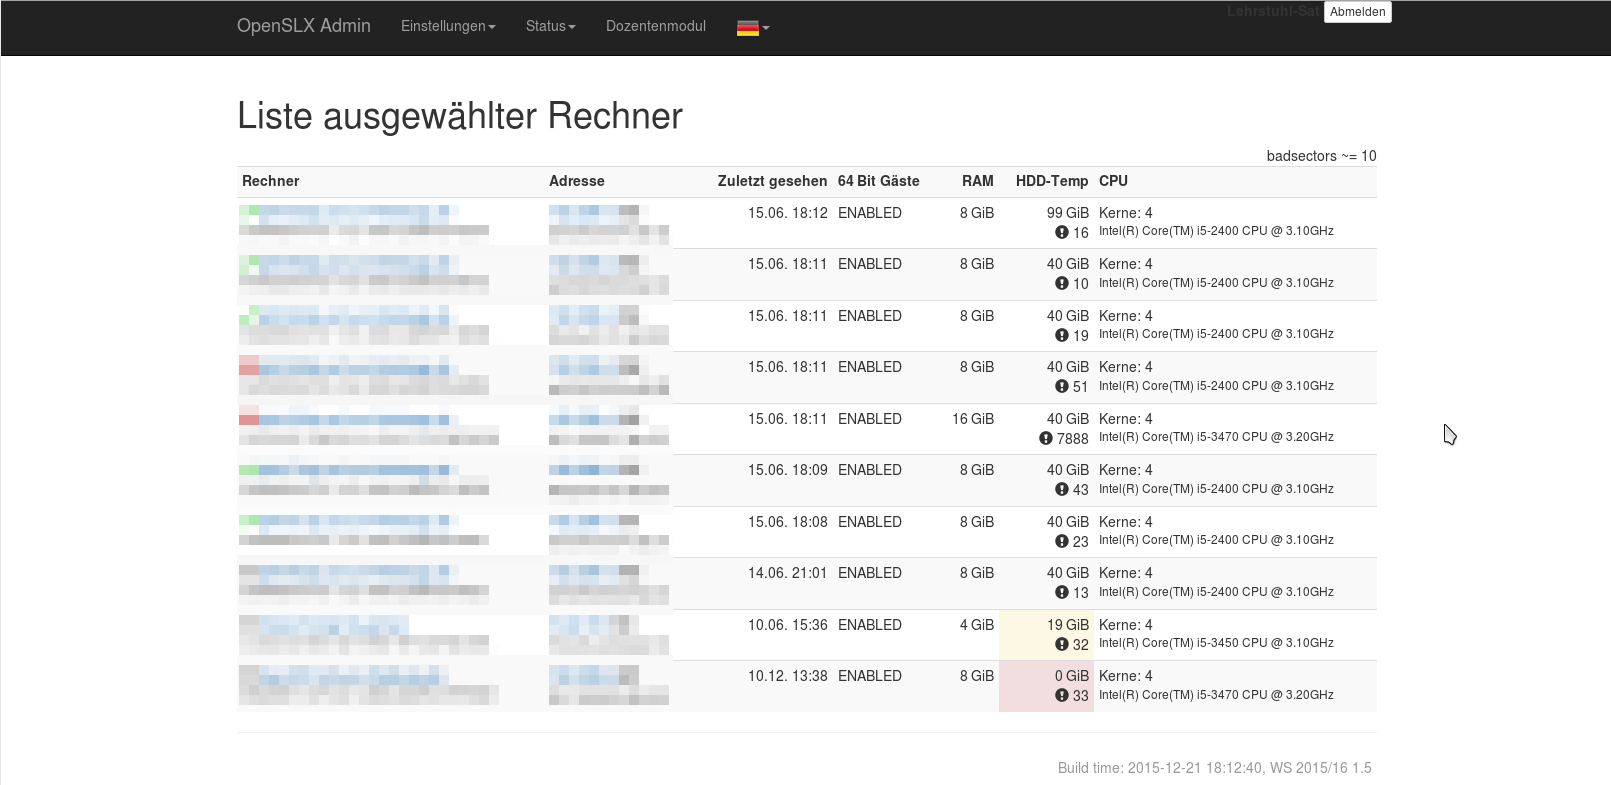Open the Einstellungen dropdown menu
The image size is (1611, 785).
point(447,26)
